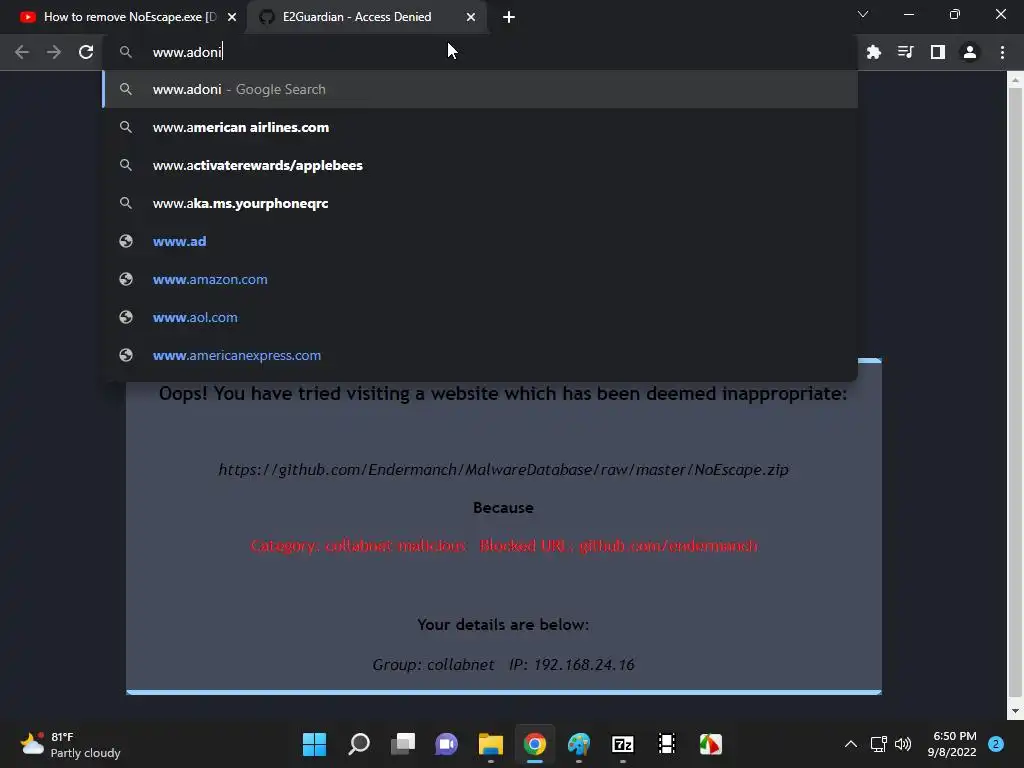Select www.american airlines.com suggestion
The width and height of the screenshot is (1024, 768).
click(480, 127)
